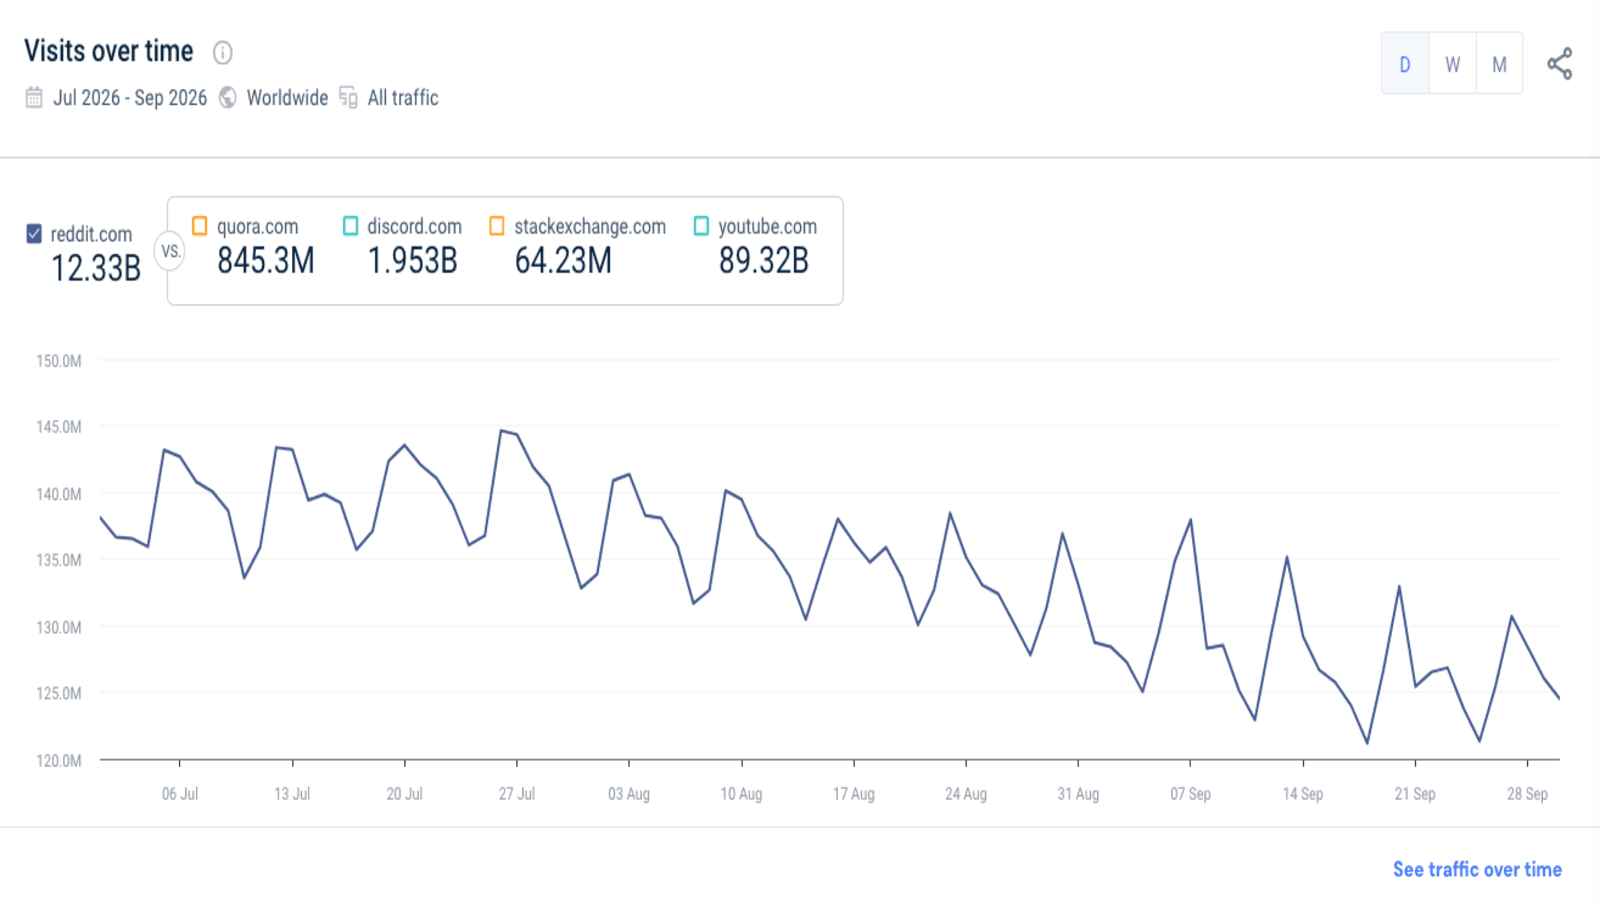The height and width of the screenshot is (900, 1600).
Task: Click the globe icon next to Worldwide
Action: [228, 97]
